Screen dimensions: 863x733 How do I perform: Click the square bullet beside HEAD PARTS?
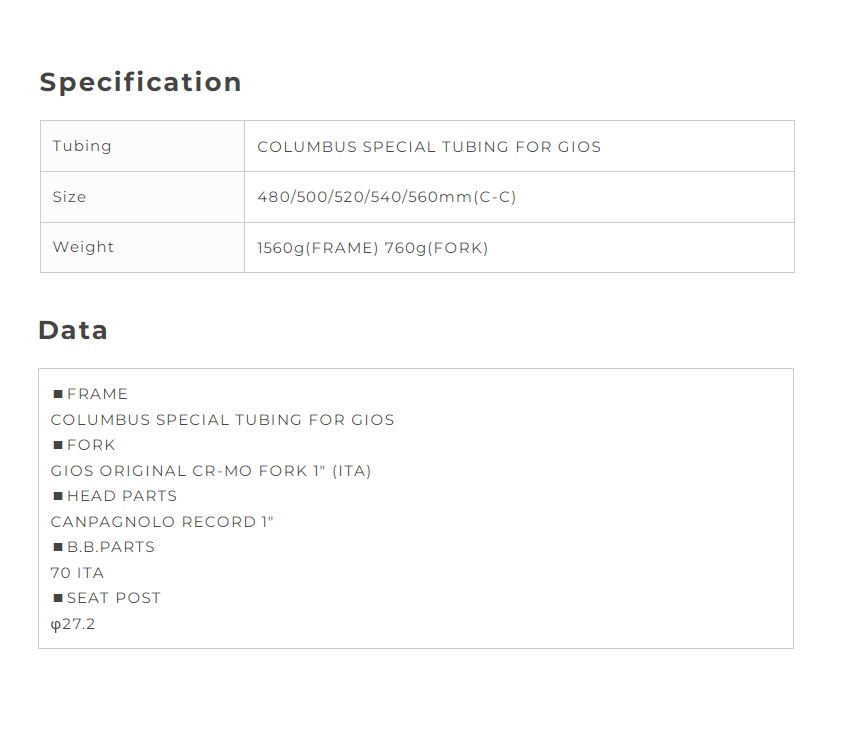coord(58,496)
